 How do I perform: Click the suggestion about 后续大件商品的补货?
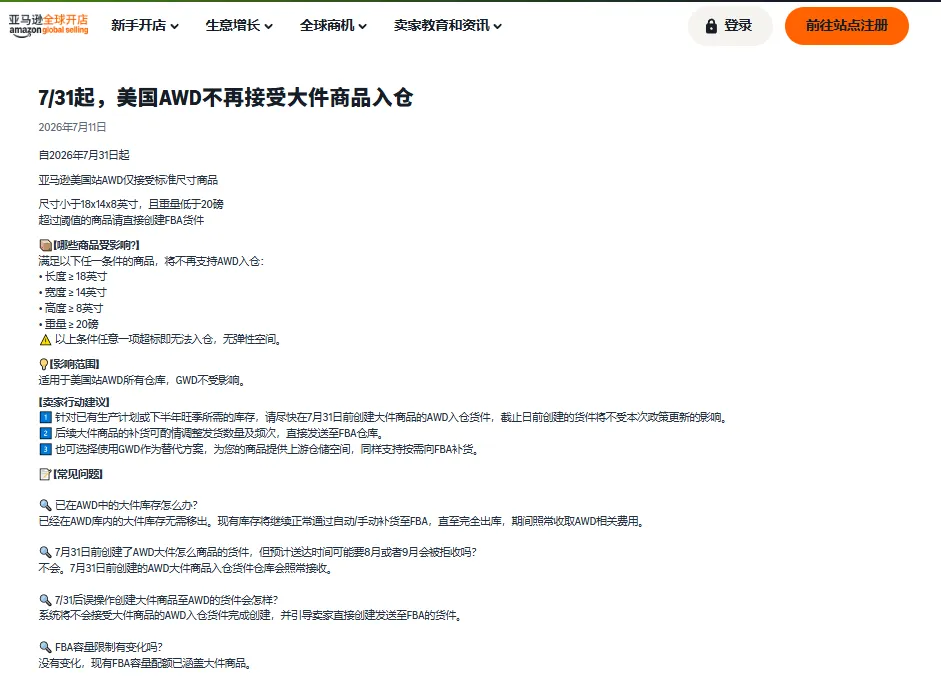coord(220,433)
